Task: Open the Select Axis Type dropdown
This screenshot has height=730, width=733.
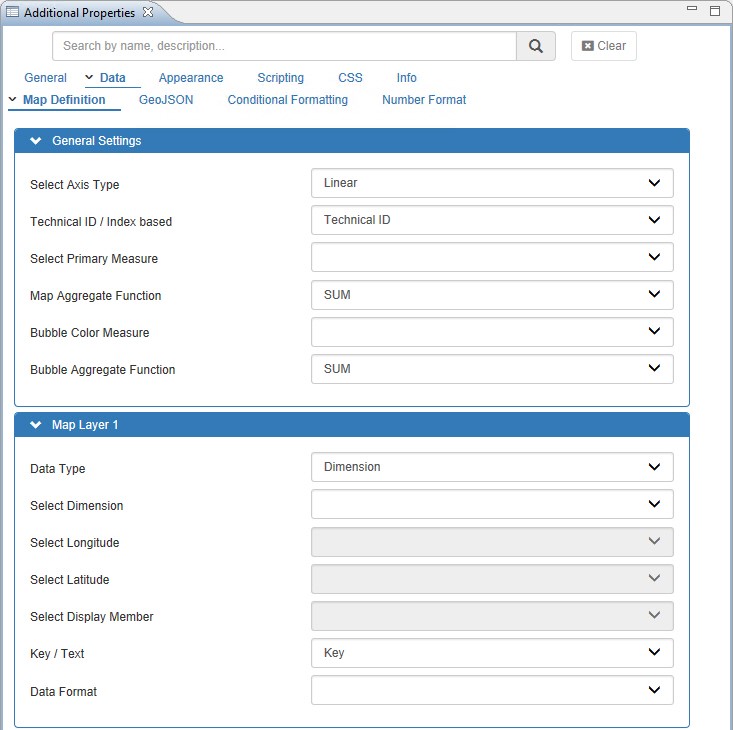Action: 492,183
